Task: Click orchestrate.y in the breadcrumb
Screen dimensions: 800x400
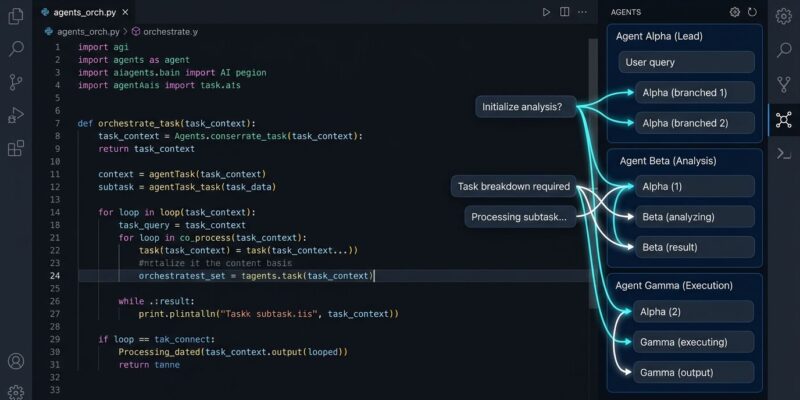Action: point(170,32)
